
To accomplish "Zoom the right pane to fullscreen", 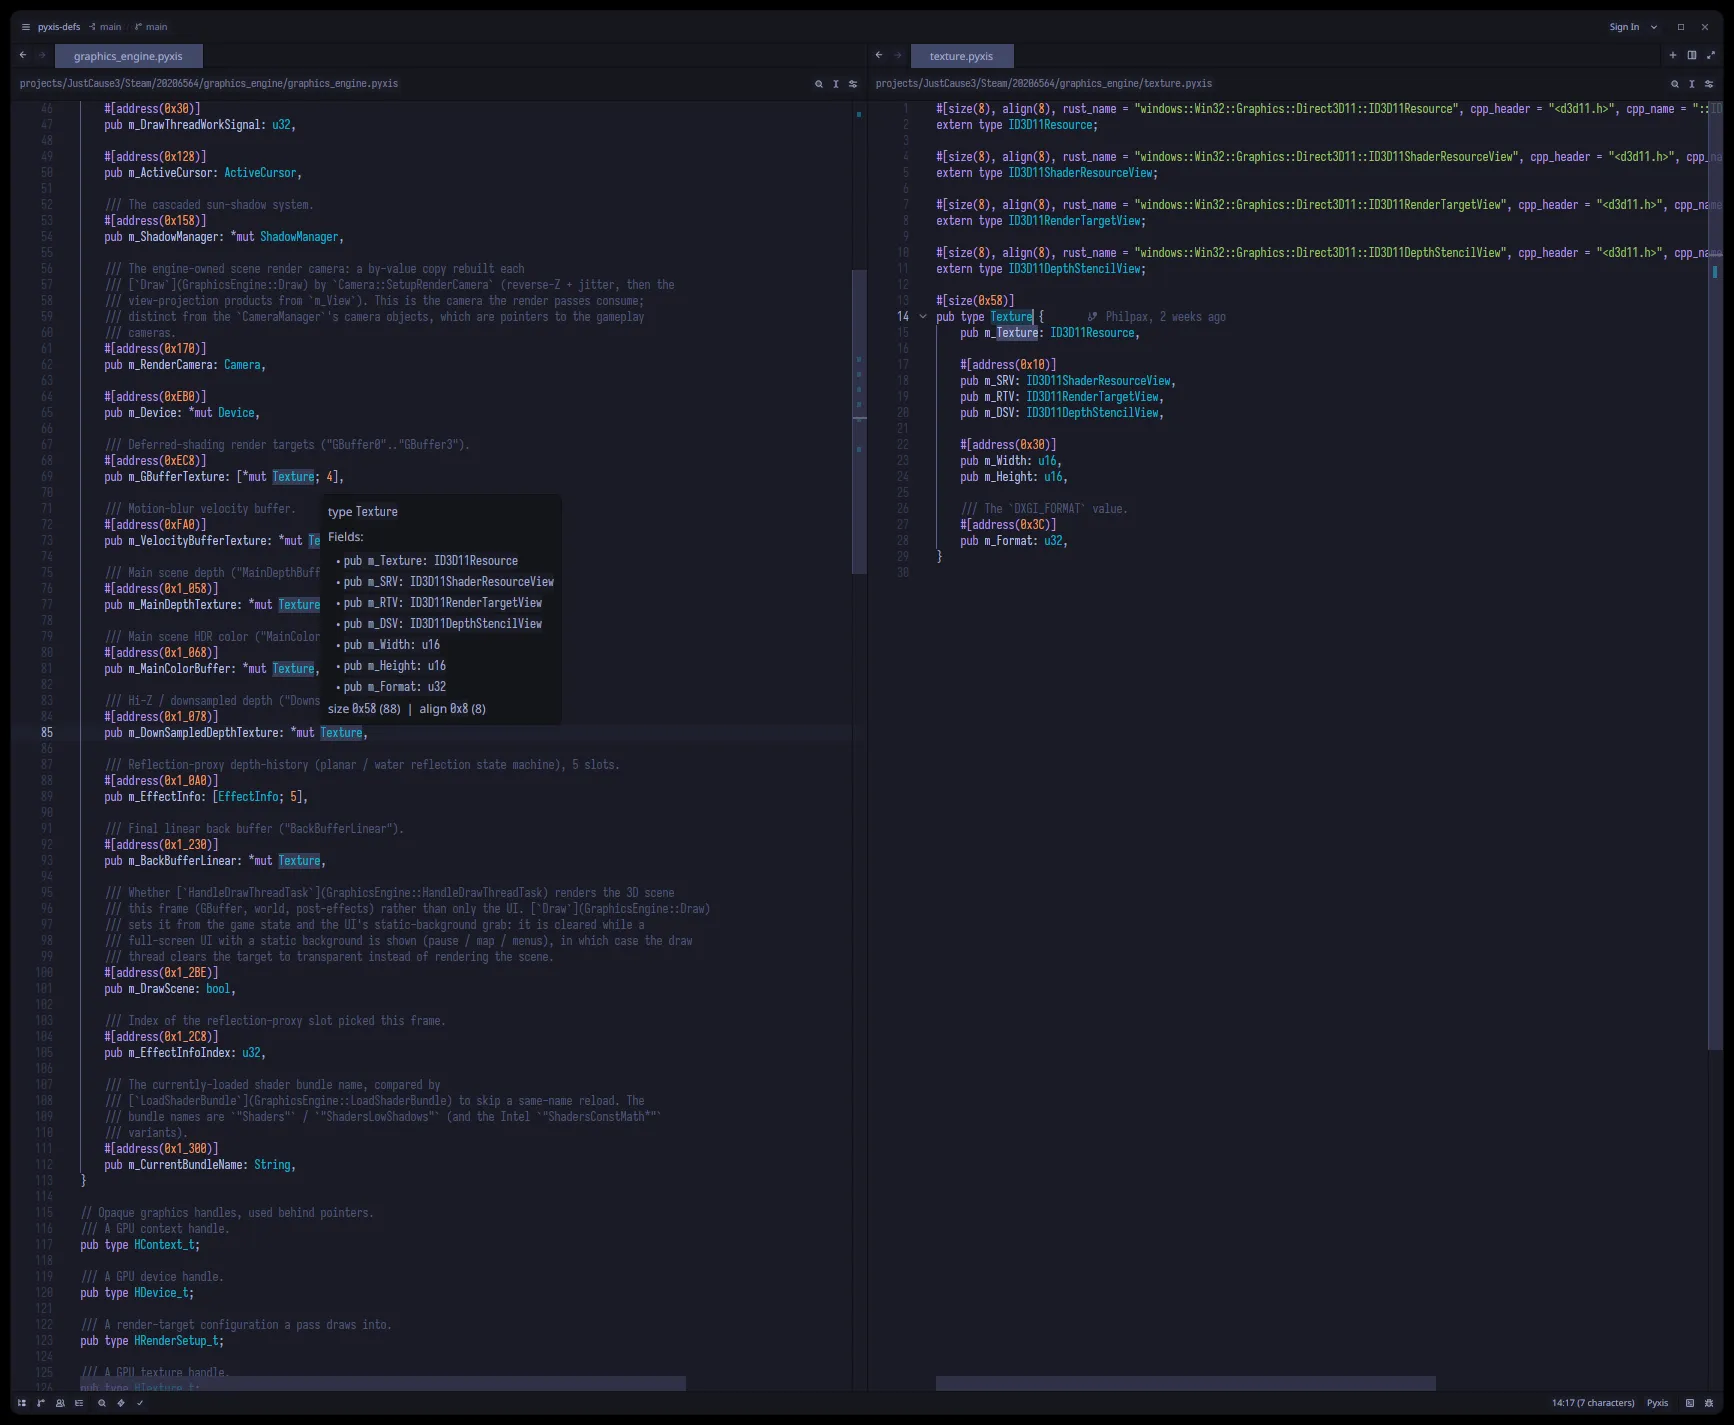I will [1710, 55].
